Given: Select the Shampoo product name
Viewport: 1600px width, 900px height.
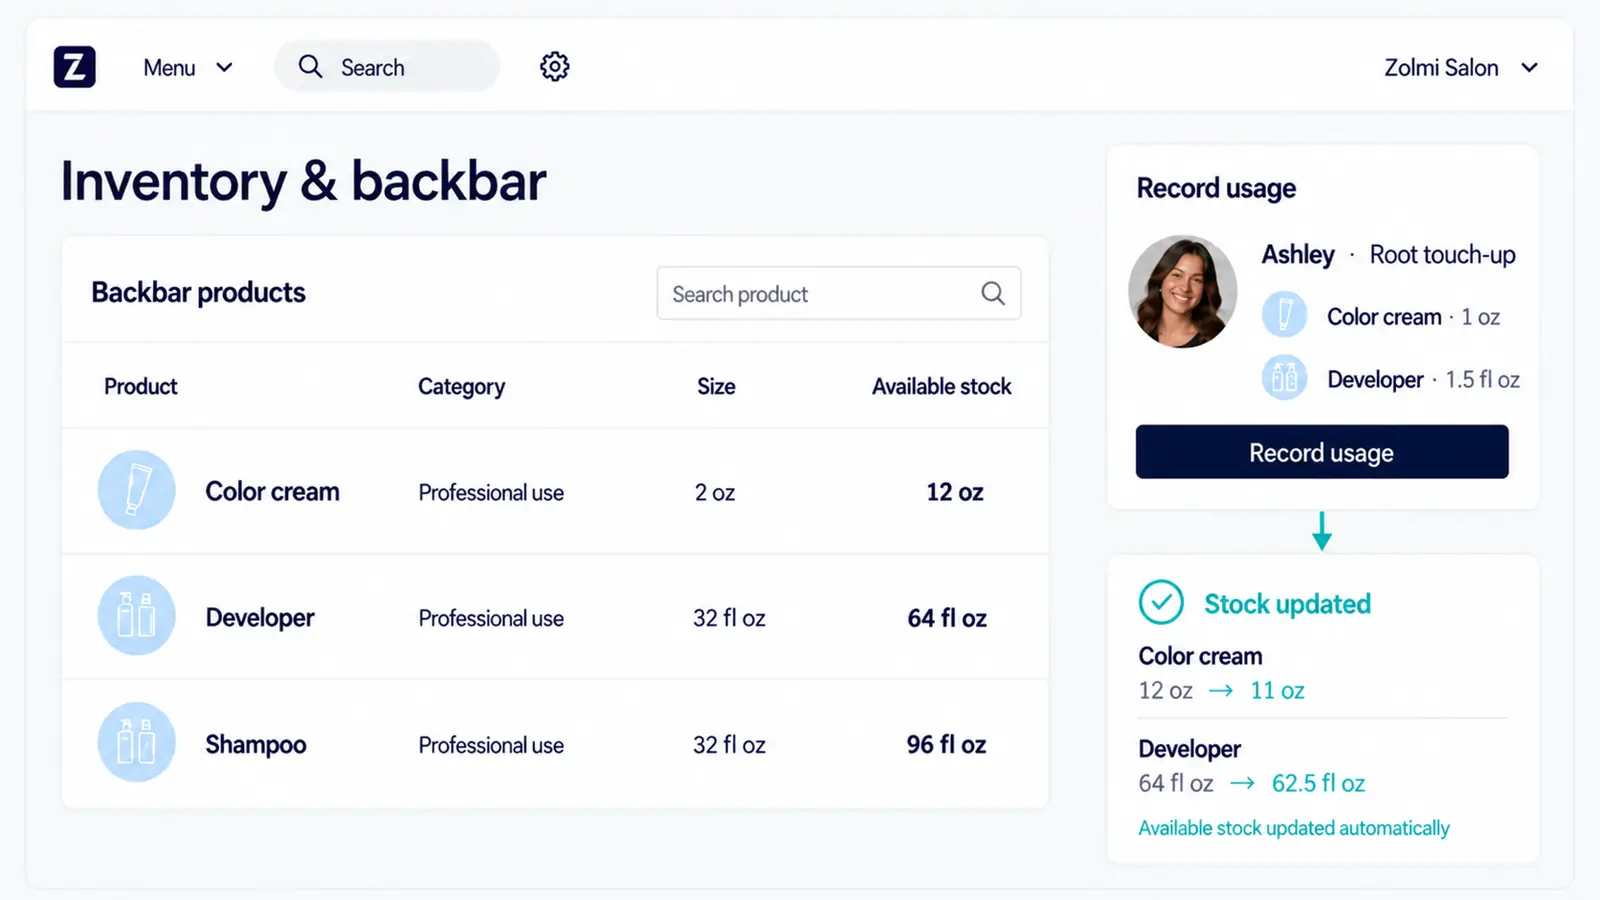Looking at the screenshot, I should (256, 745).
